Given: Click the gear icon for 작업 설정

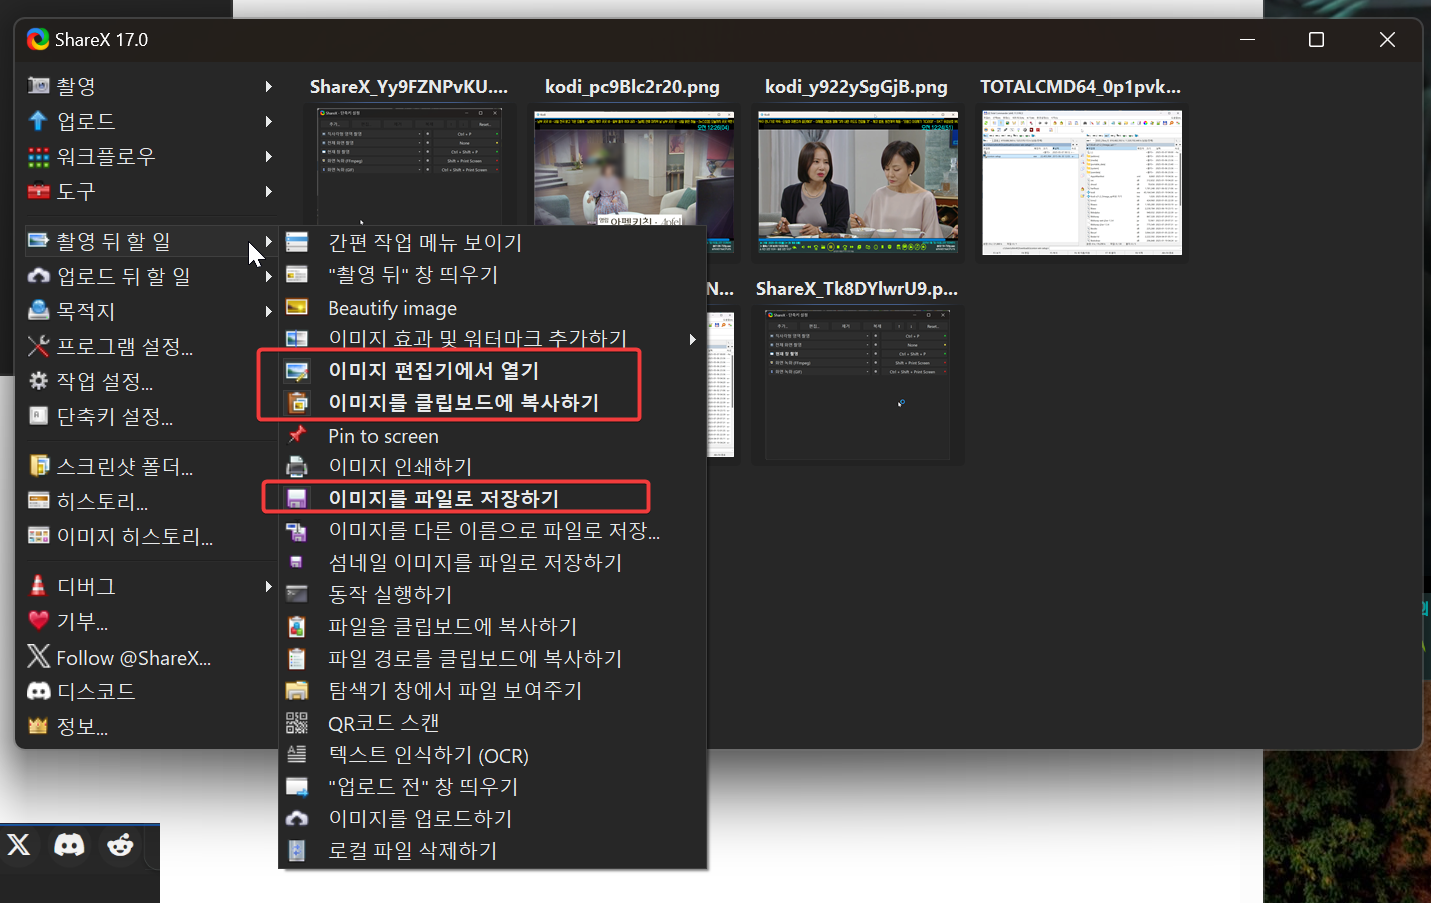Looking at the screenshot, I should click(x=38, y=381).
